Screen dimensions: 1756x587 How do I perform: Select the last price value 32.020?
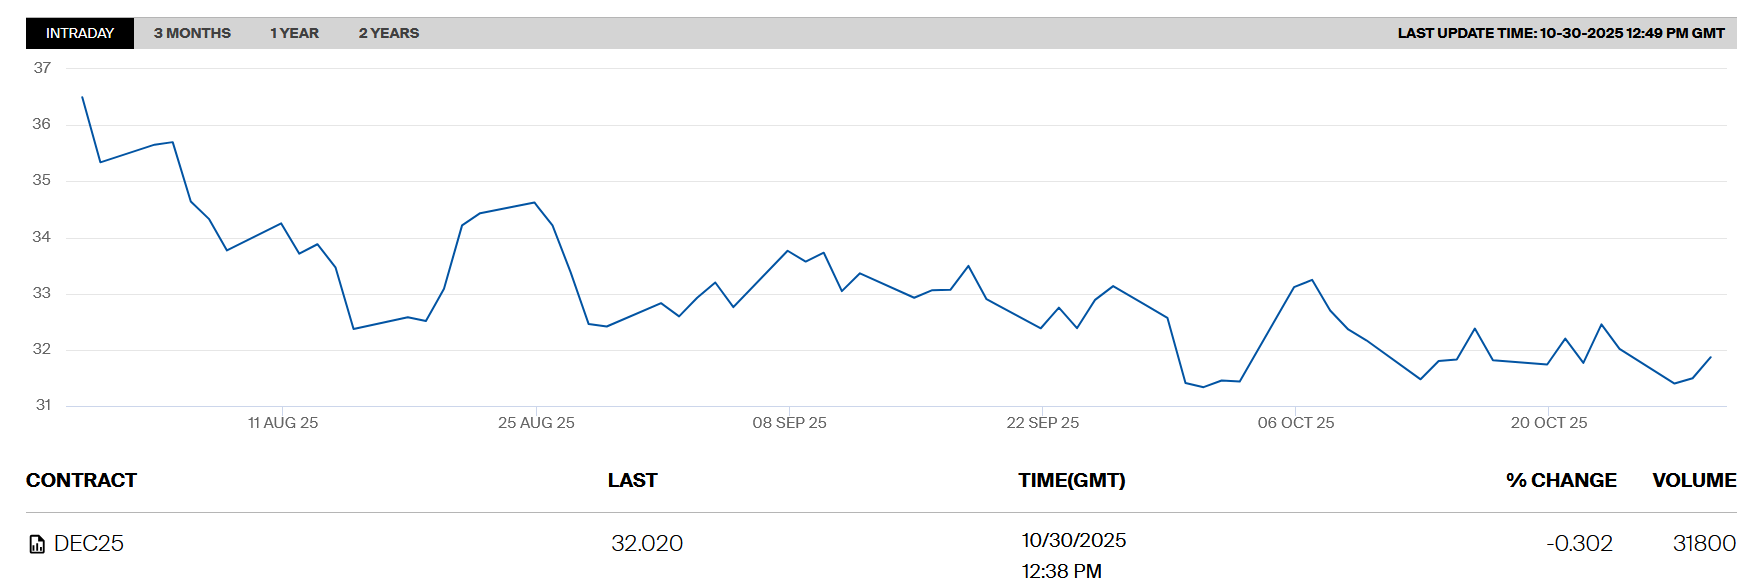(646, 543)
